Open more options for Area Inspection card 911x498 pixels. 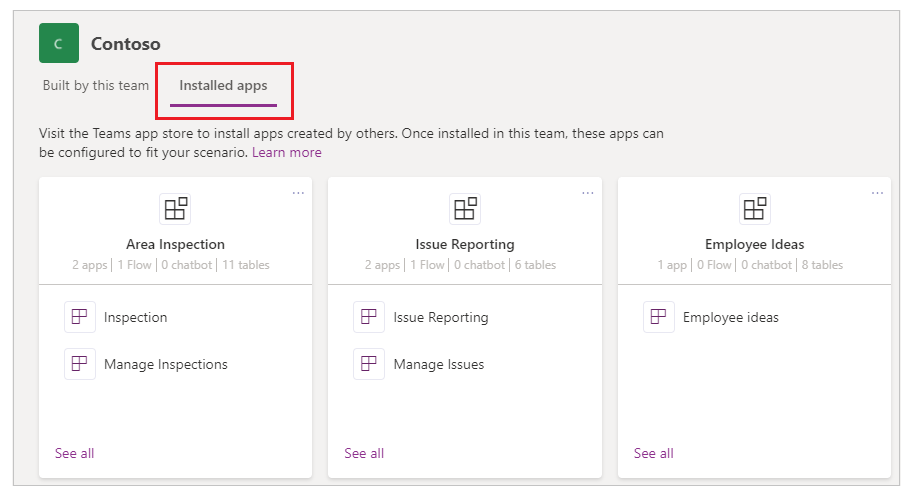click(x=298, y=193)
